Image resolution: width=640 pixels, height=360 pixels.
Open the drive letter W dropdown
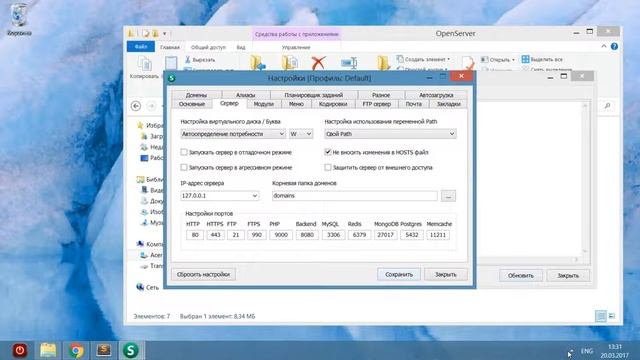pos(301,134)
